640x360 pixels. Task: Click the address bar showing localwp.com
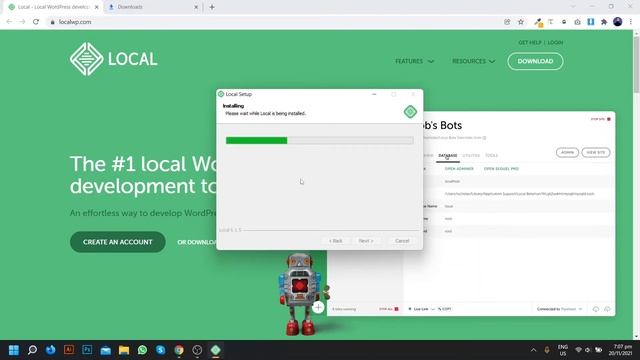(273, 22)
